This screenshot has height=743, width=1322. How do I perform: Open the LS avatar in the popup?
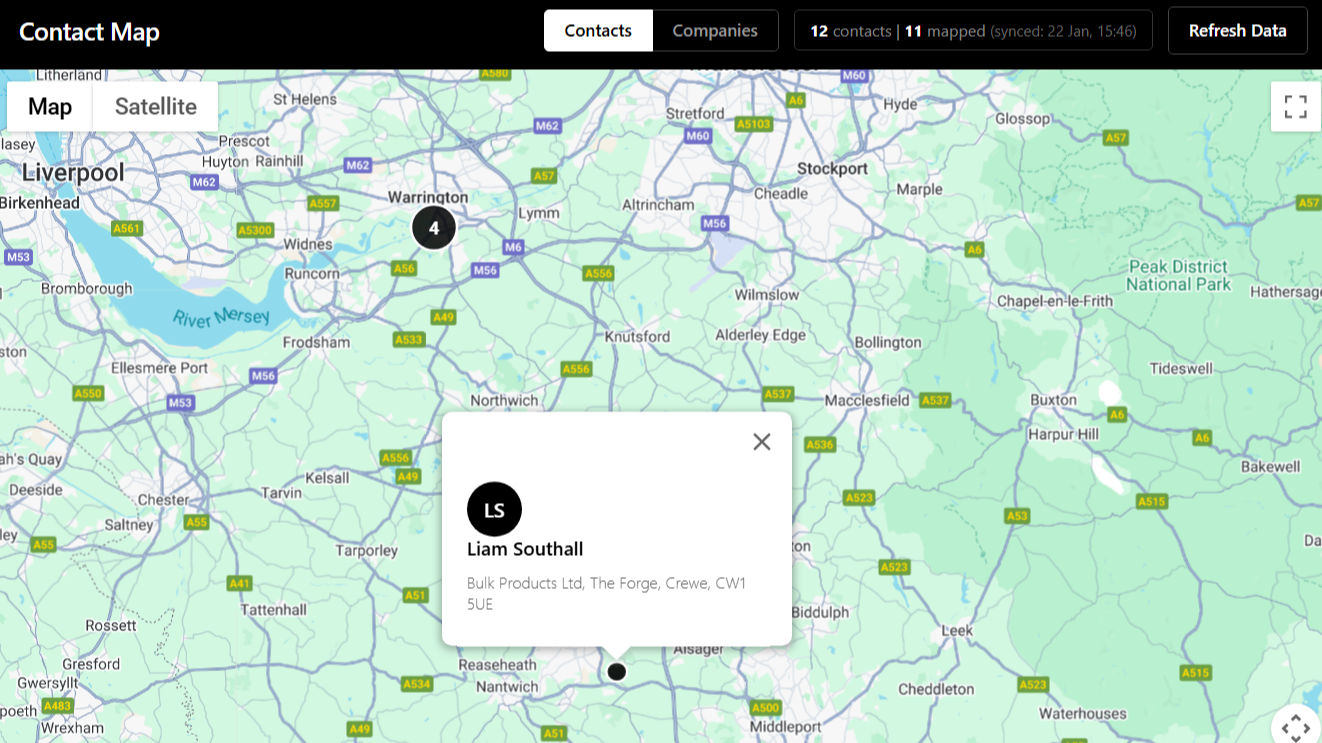coord(495,509)
